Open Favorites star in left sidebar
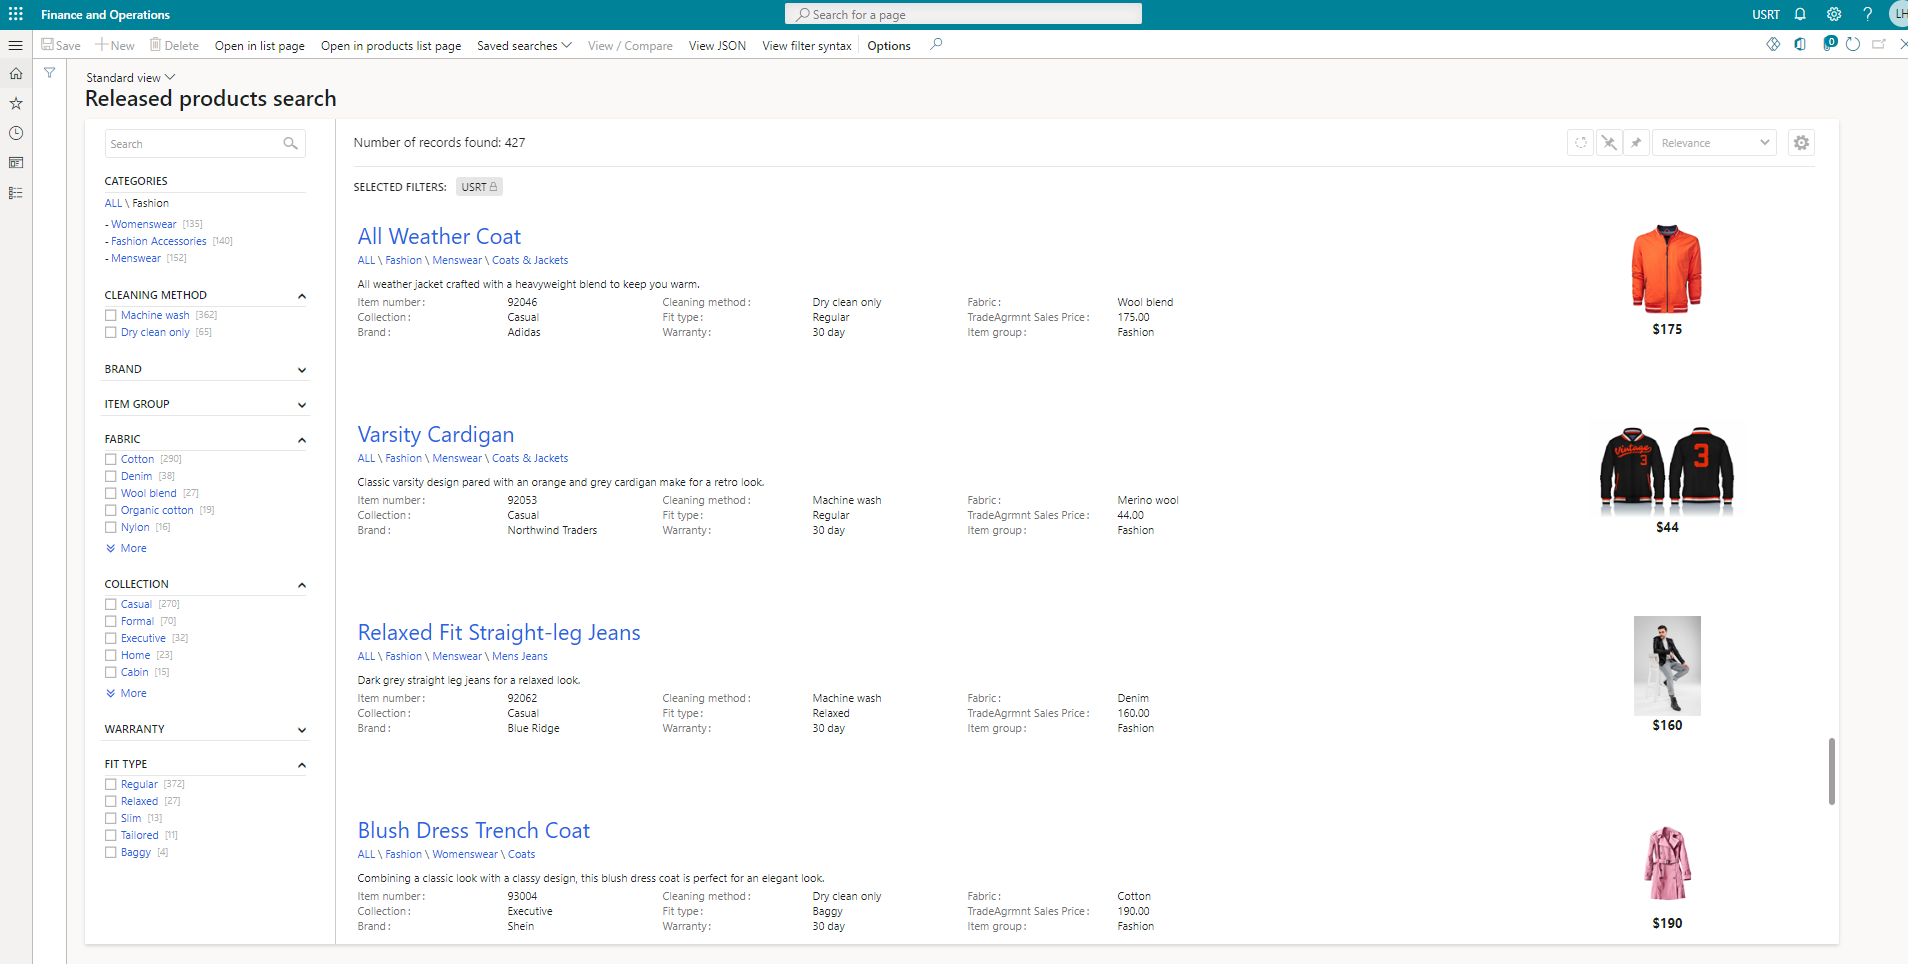Screen dimensions: 1908x964 click(16, 103)
